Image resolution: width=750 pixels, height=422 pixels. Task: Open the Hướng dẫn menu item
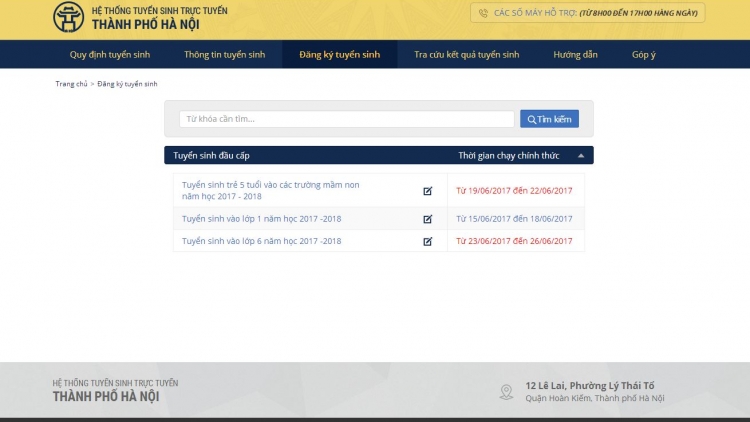coord(575,55)
